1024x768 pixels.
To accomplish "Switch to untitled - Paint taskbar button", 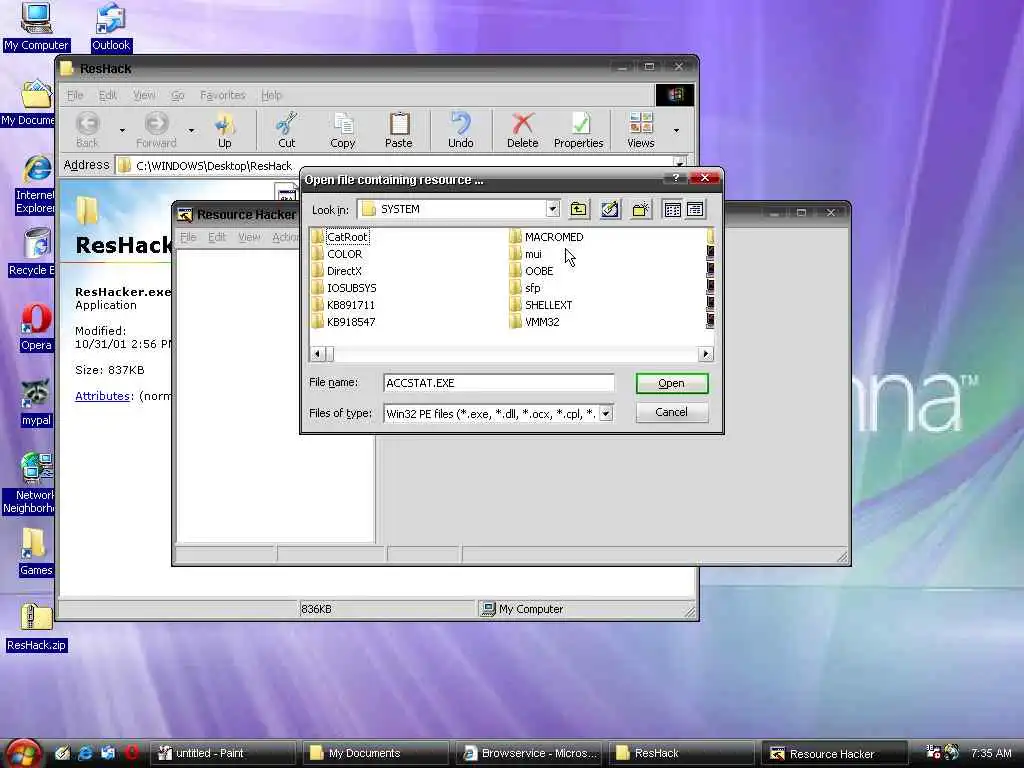I will pos(225,753).
